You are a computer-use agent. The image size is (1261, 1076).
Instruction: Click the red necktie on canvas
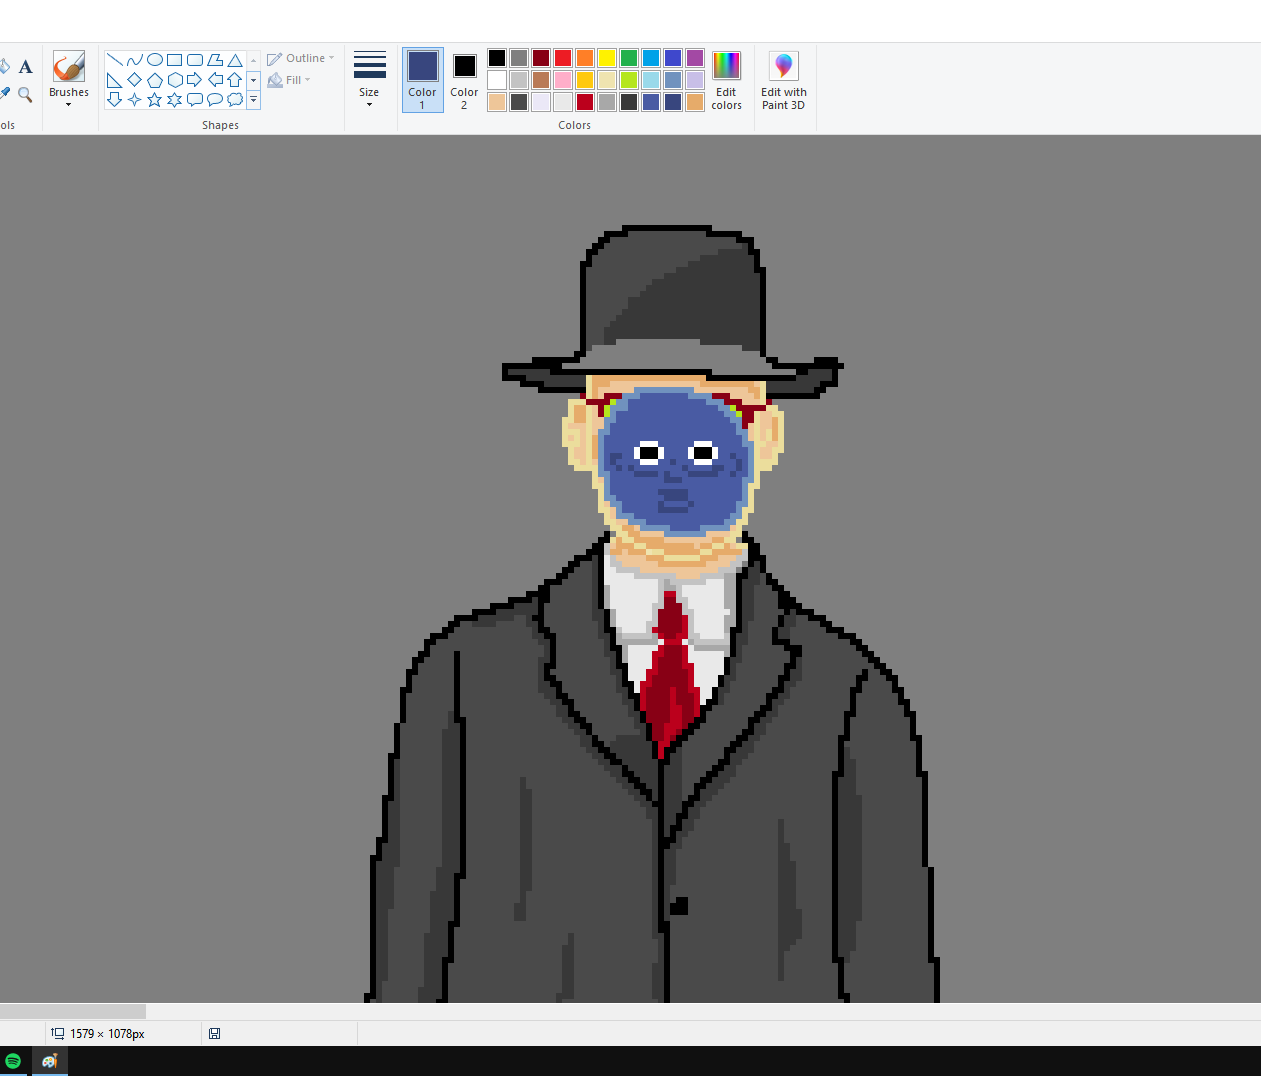[x=670, y=673]
